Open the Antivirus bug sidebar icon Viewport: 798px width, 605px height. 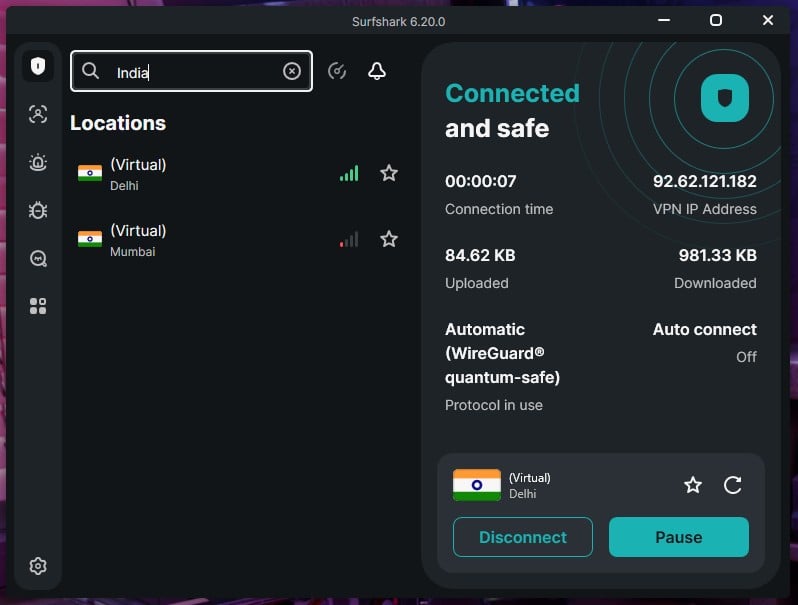pos(38,210)
